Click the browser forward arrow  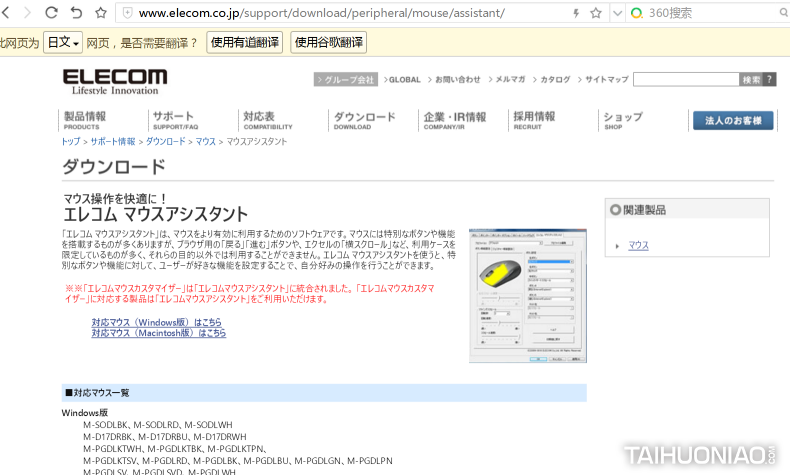click(x=26, y=13)
